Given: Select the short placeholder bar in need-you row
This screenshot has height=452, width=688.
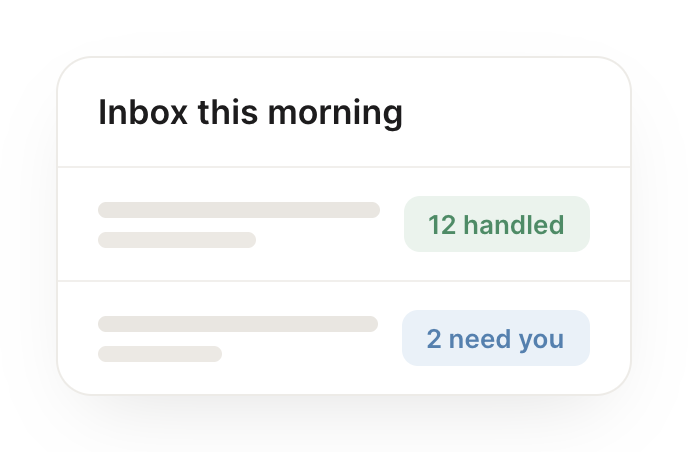Looking at the screenshot, I should [160, 354].
